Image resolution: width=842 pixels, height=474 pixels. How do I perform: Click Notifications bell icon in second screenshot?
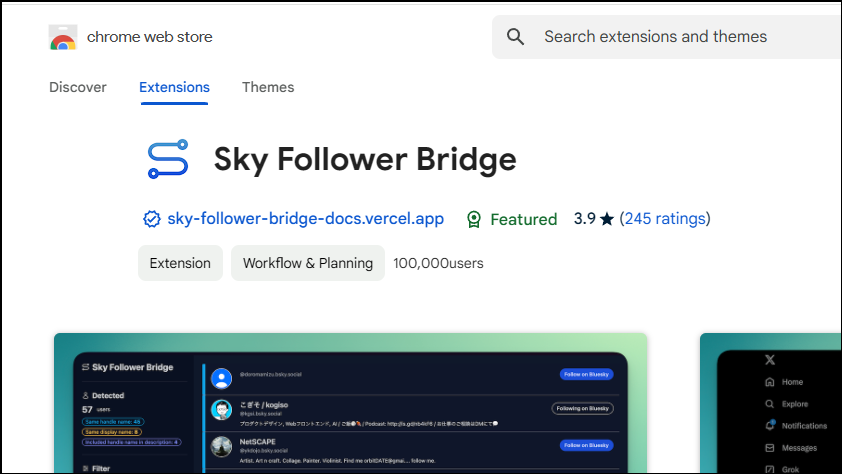pos(770,425)
